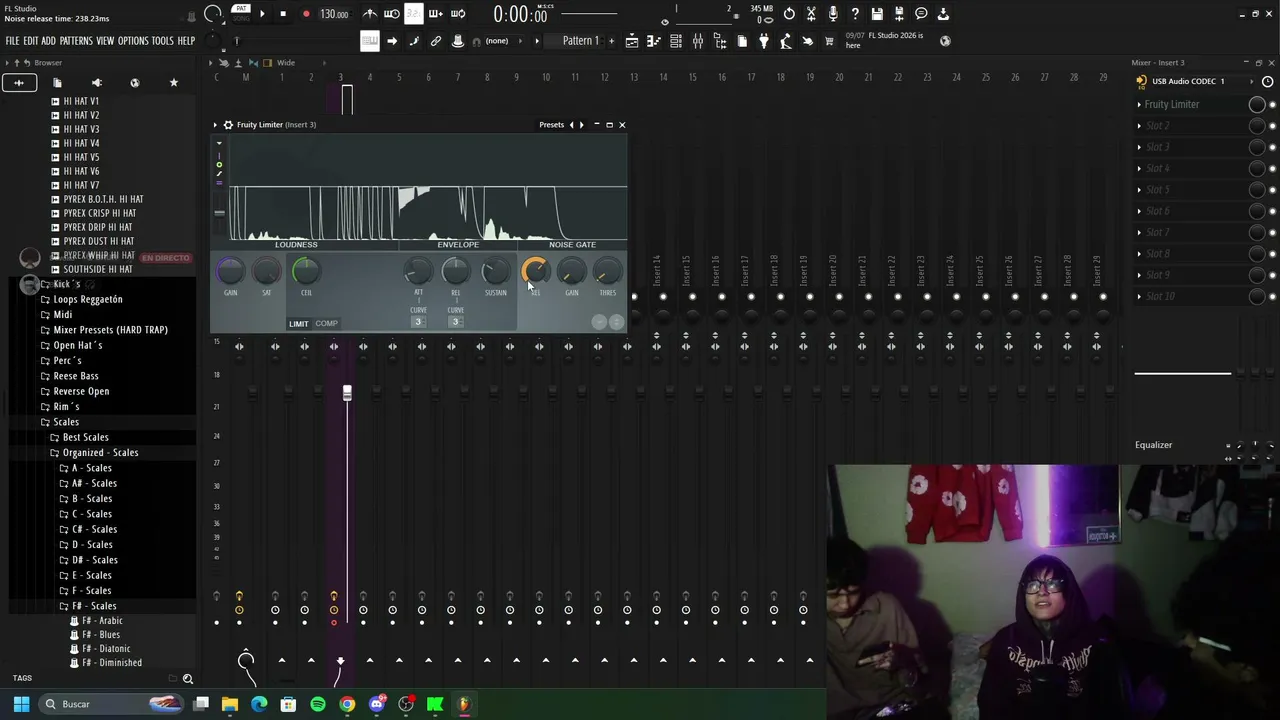Open the Fruity Limiter display options arrow
This screenshot has width=1280, height=720.
coord(219,143)
